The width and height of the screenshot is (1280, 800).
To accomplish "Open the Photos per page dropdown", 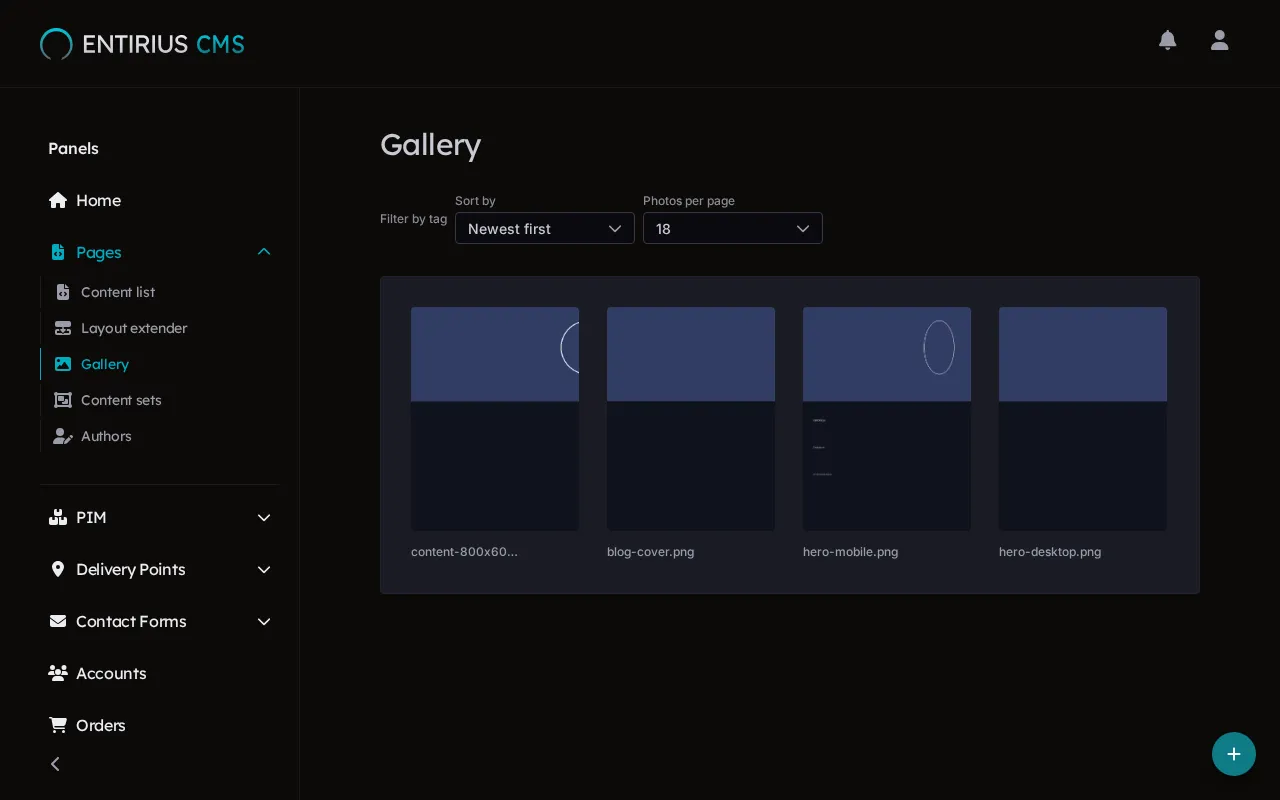I will pyautogui.click(x=733, y=228).
